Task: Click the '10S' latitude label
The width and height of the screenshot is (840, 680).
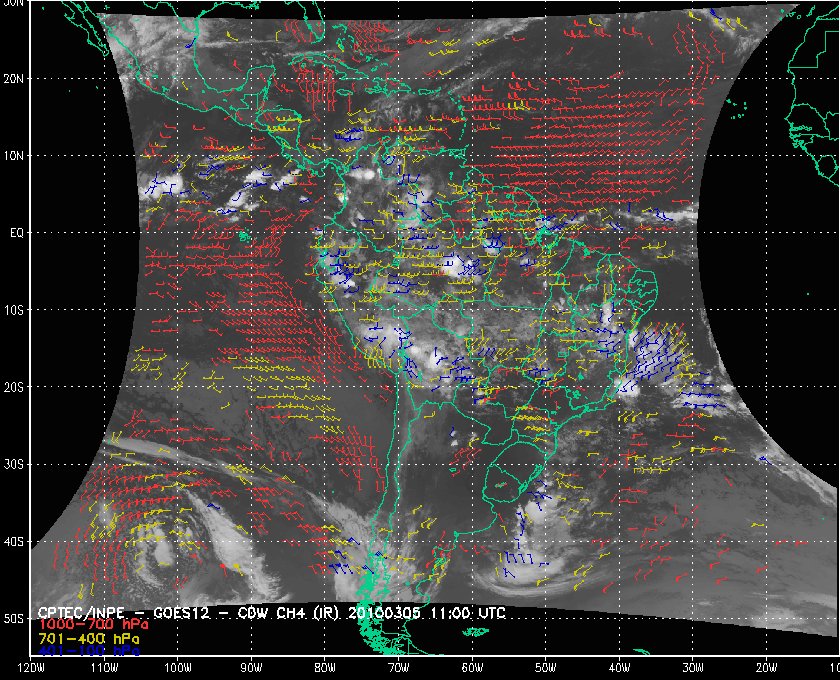Action: (13, 310)
